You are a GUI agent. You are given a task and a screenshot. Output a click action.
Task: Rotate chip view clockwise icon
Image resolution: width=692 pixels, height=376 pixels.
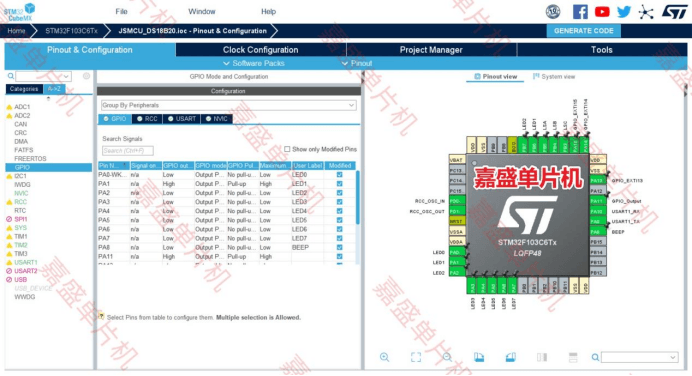479,357
